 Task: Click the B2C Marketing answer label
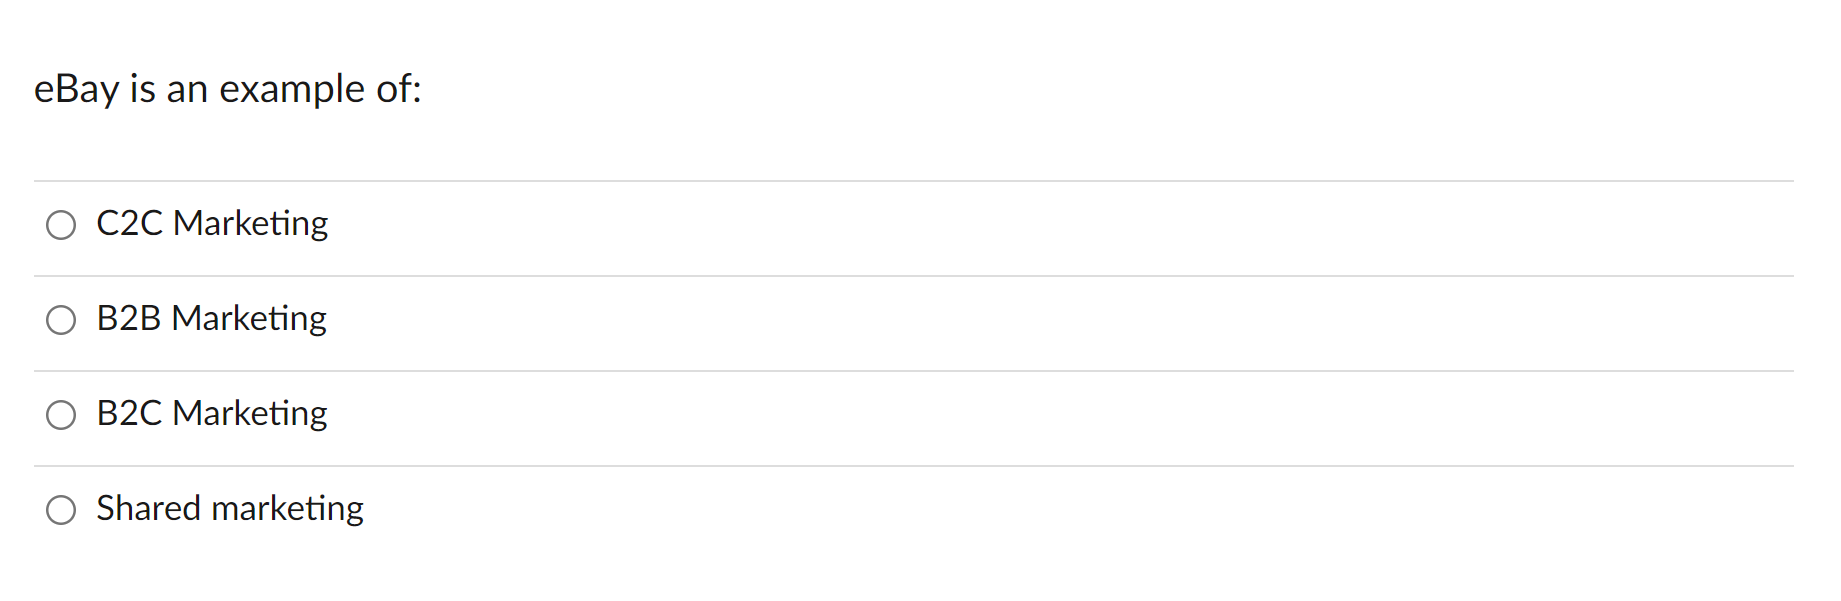coord(211,413)
